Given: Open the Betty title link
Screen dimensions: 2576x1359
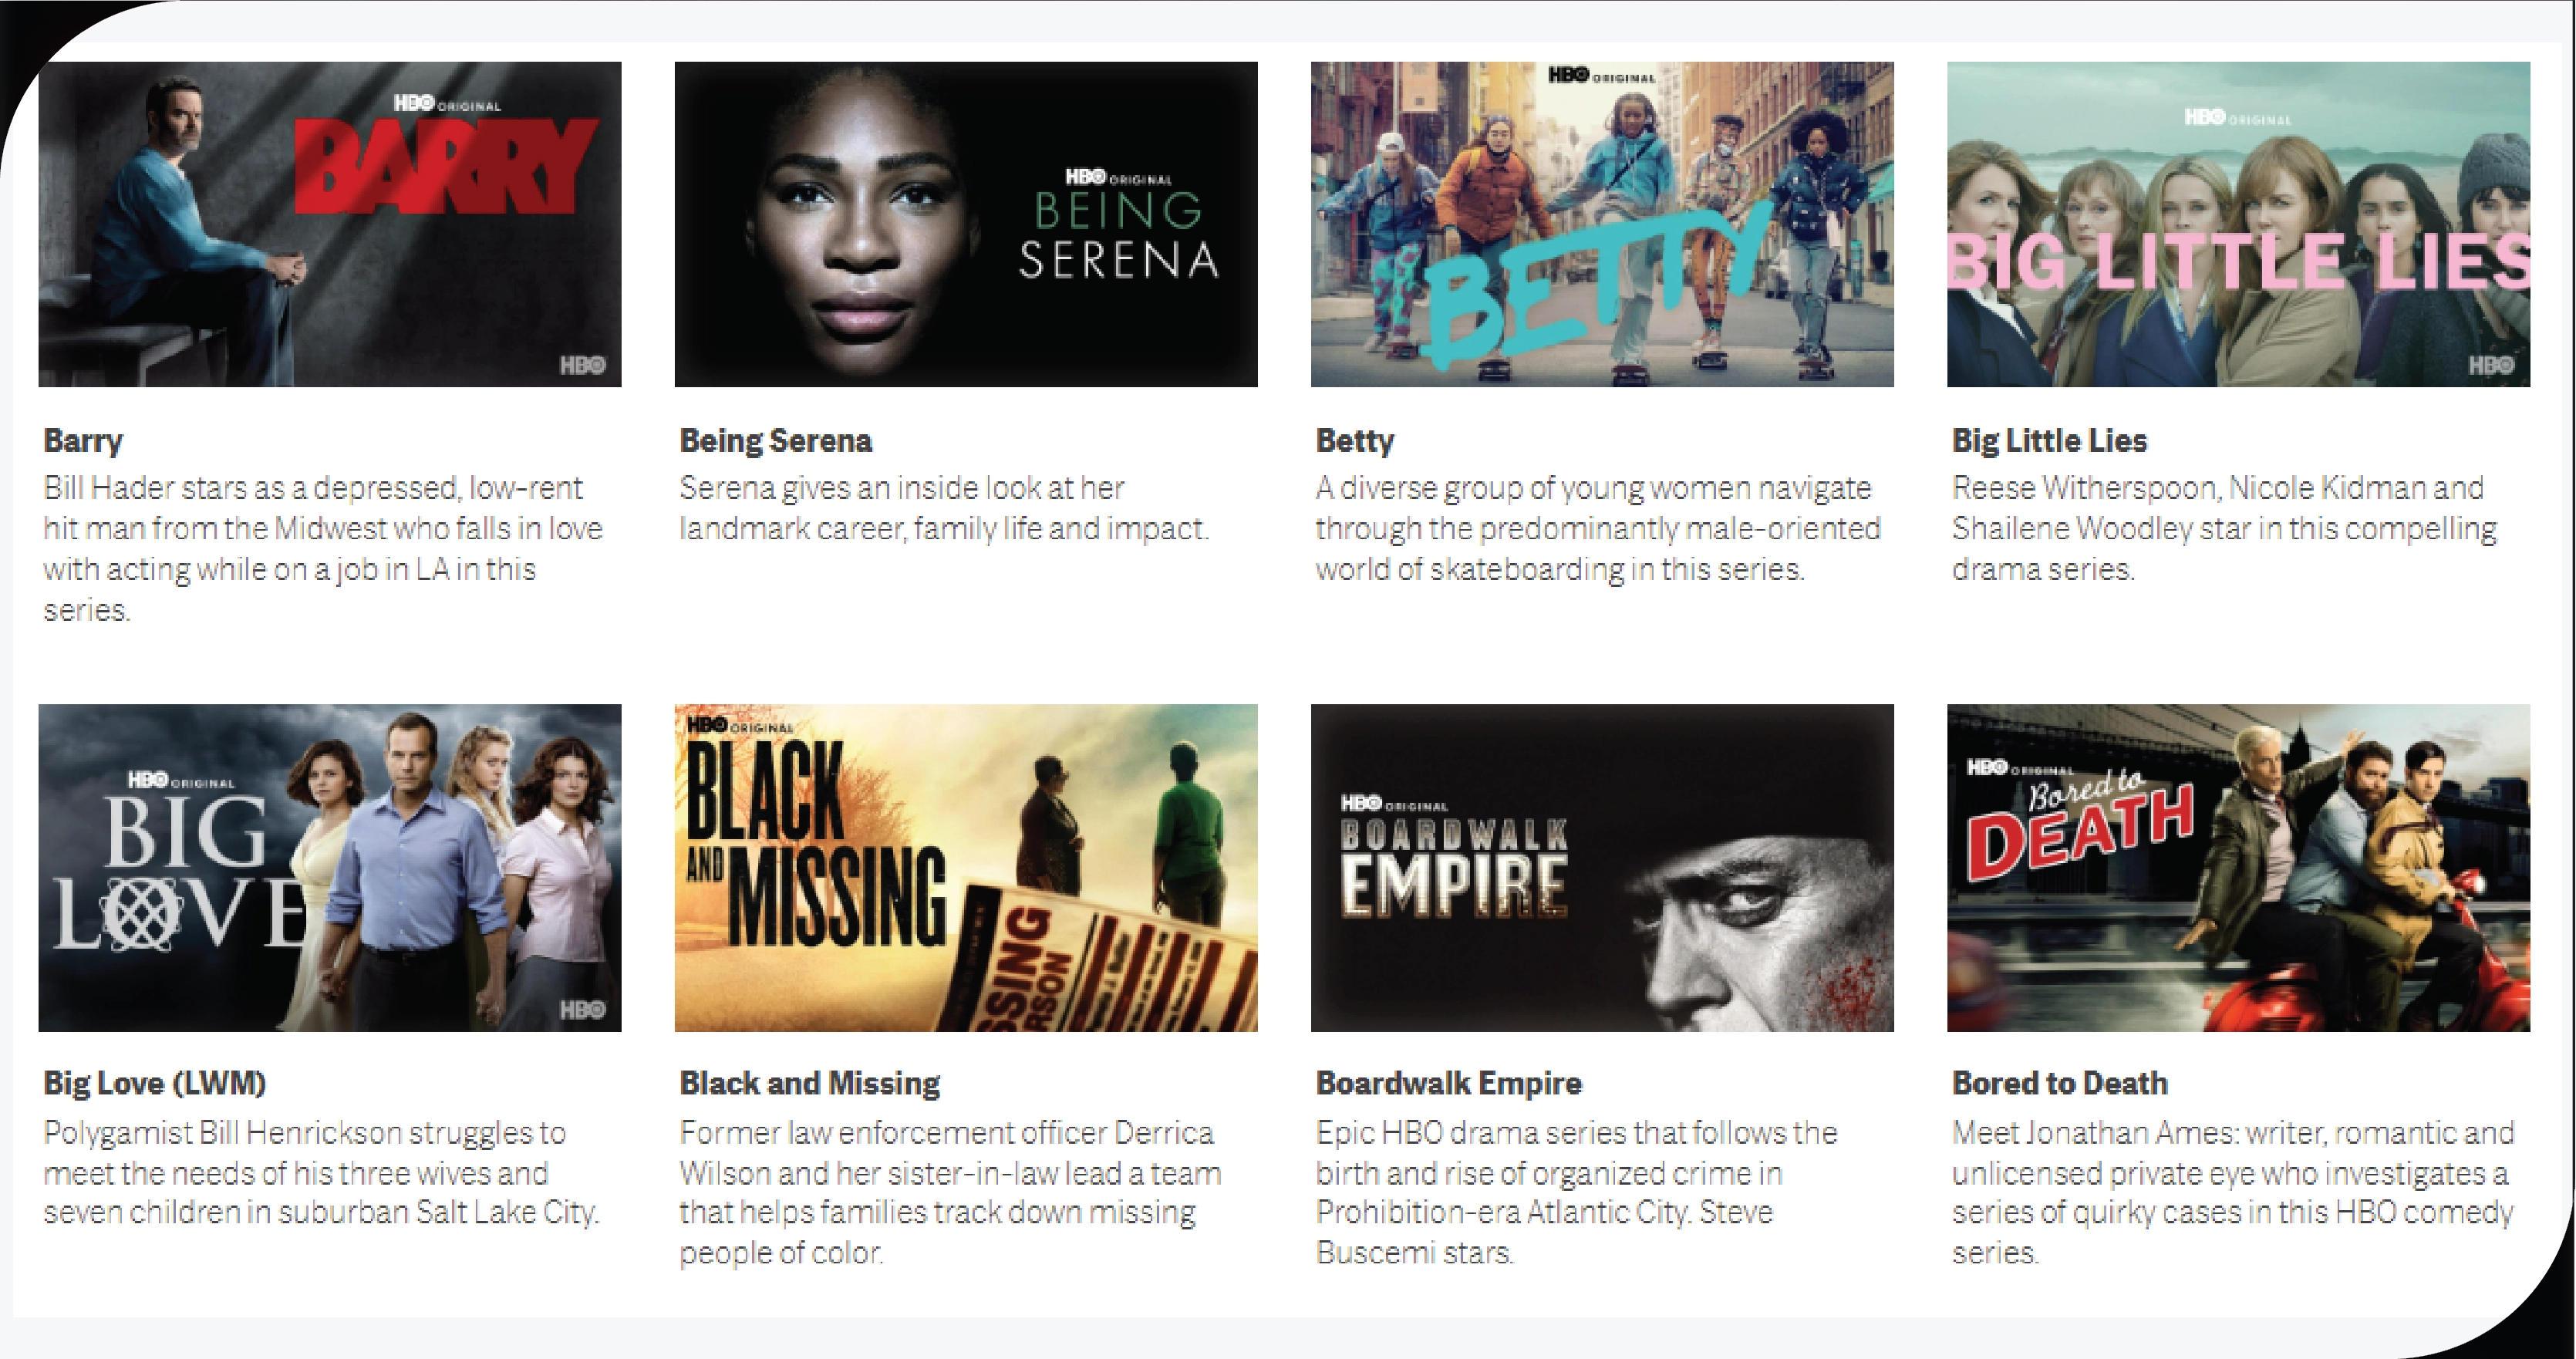Looking at the screenshot, I should pyautogui.click(x=1355, y=441).
